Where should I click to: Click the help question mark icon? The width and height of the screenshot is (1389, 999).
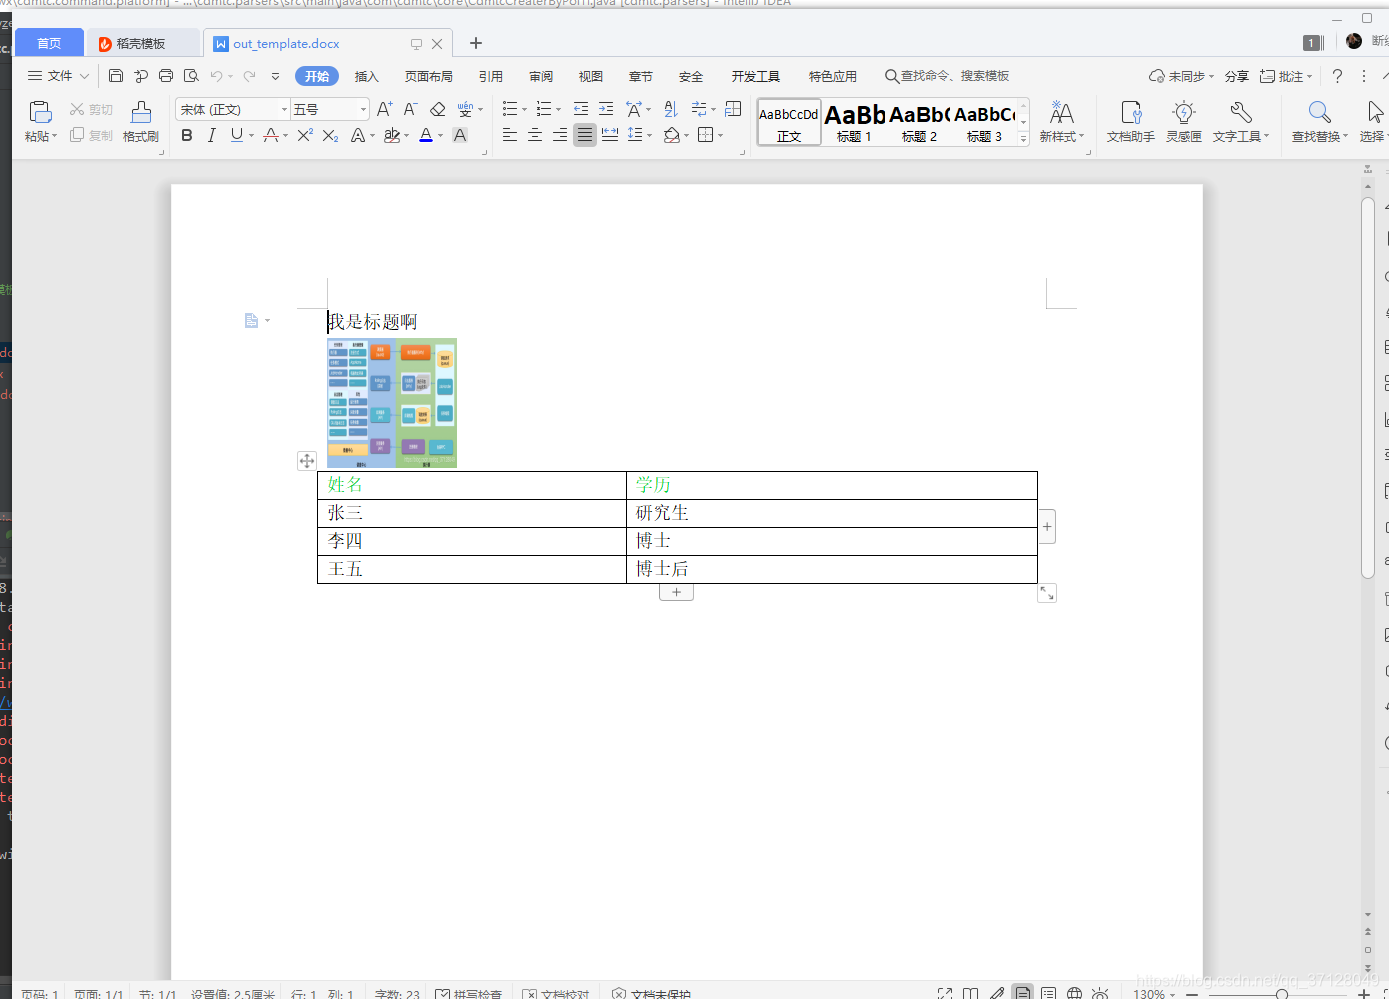coord(1337,76)
